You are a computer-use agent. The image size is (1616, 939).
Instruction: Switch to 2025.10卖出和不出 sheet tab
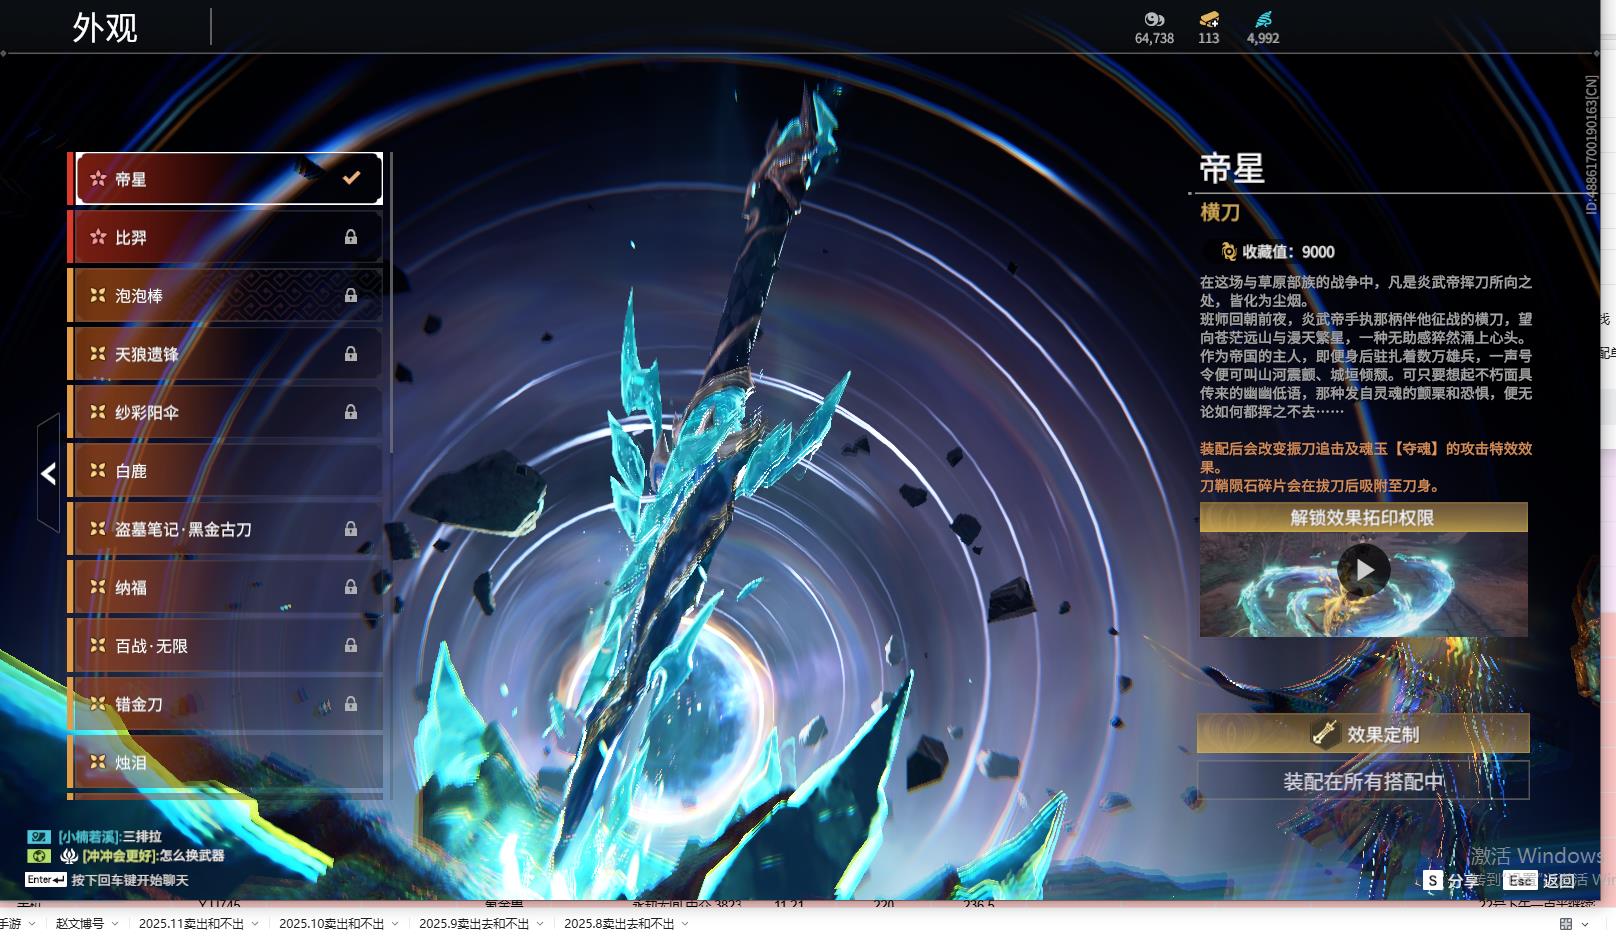point(331,924)
